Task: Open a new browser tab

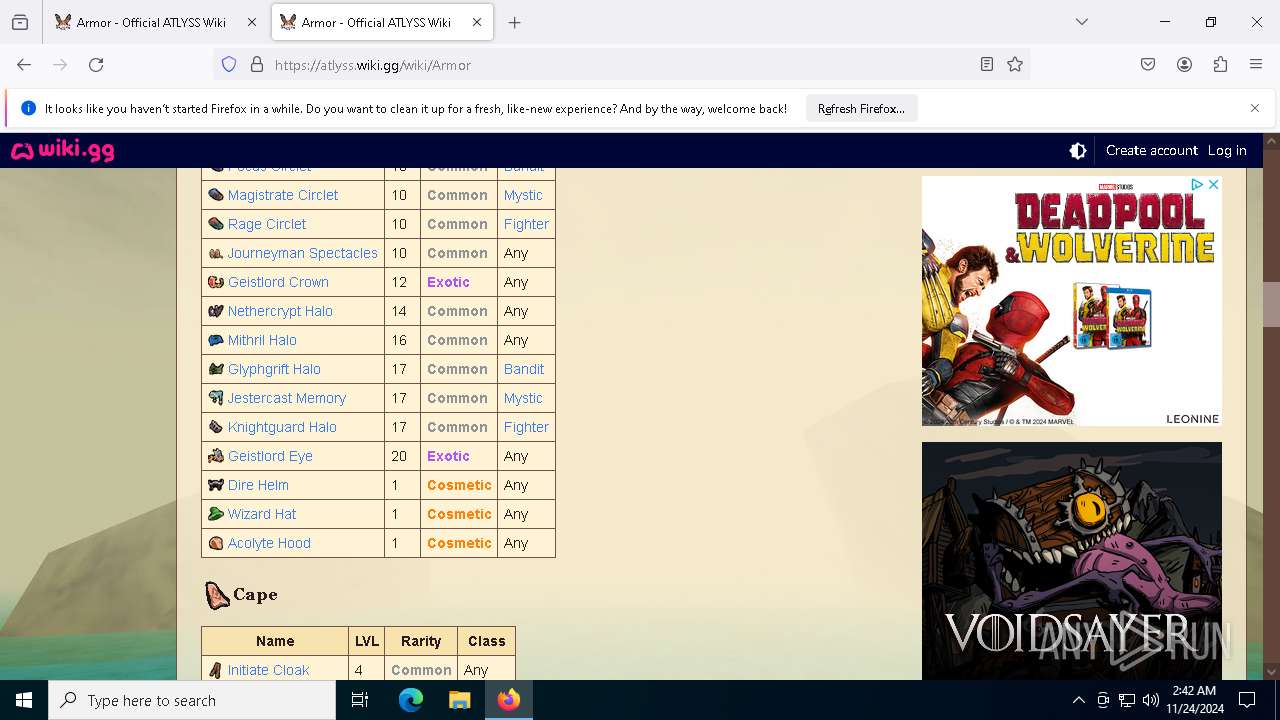Action: (514, 22)
